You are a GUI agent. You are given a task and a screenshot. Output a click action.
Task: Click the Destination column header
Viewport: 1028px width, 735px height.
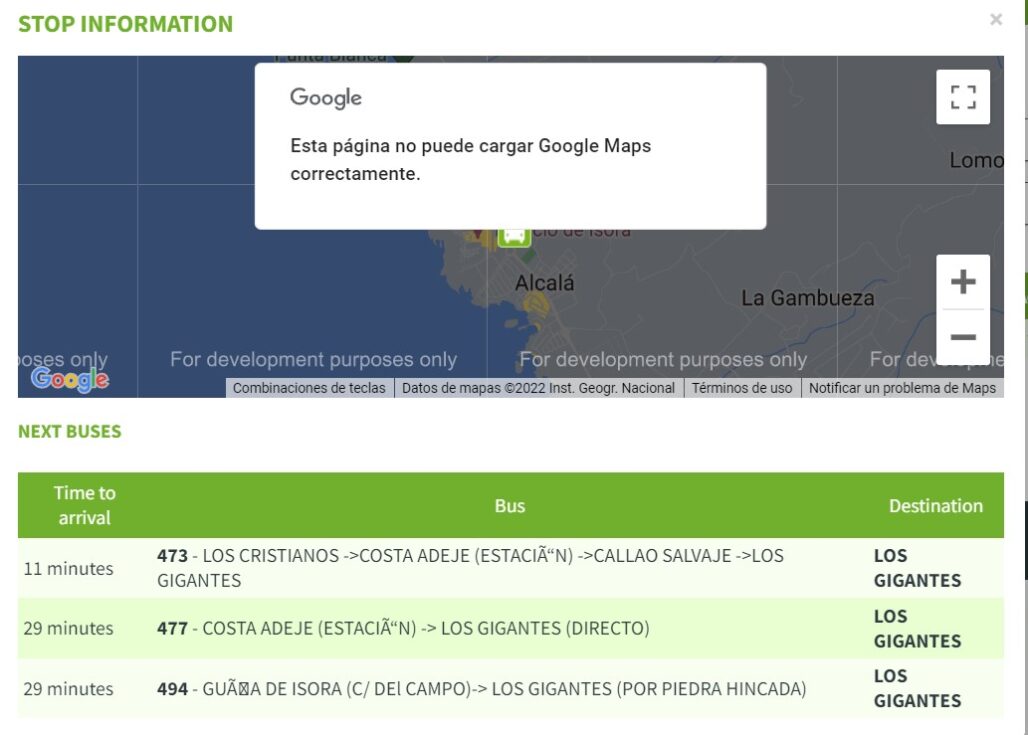[x=935, y=506]
